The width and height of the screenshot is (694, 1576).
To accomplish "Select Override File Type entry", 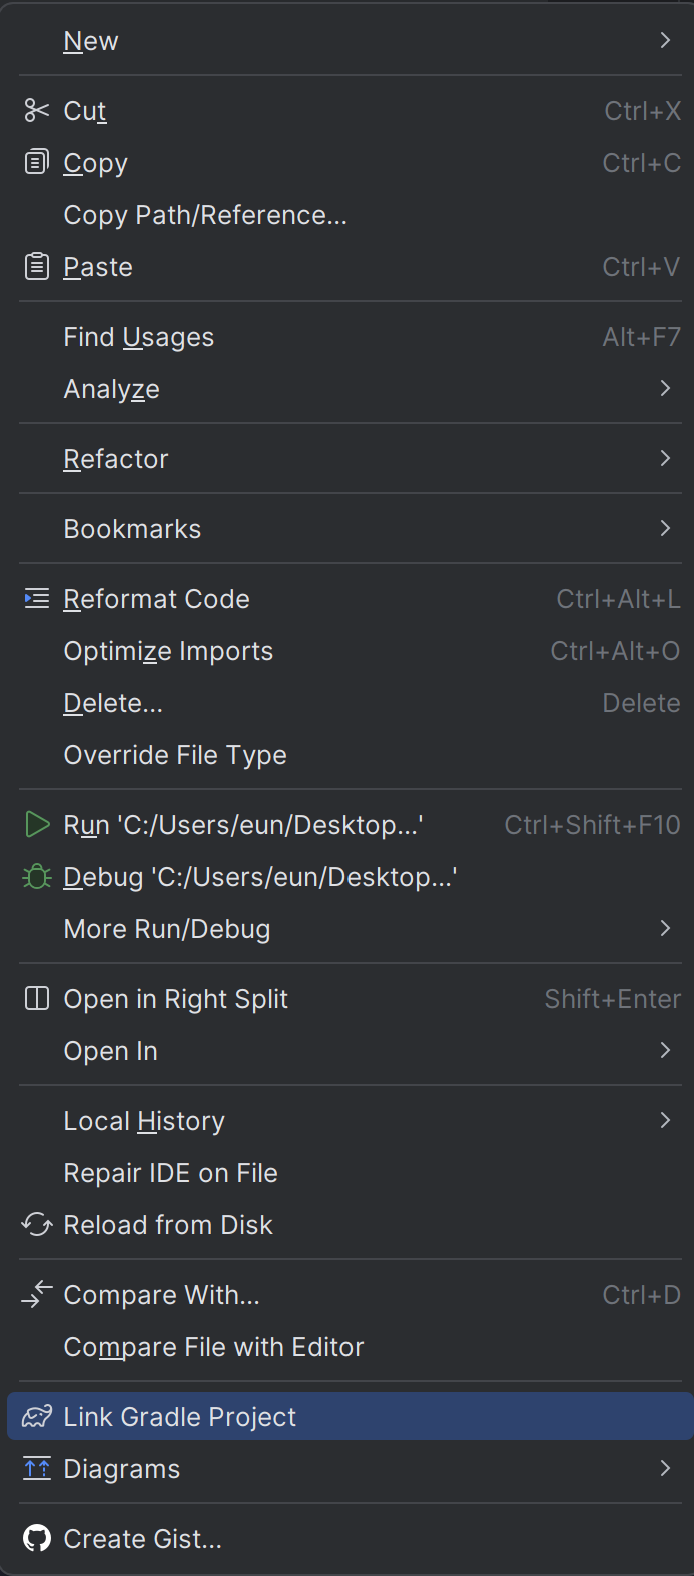I will (x=175, y=755).
